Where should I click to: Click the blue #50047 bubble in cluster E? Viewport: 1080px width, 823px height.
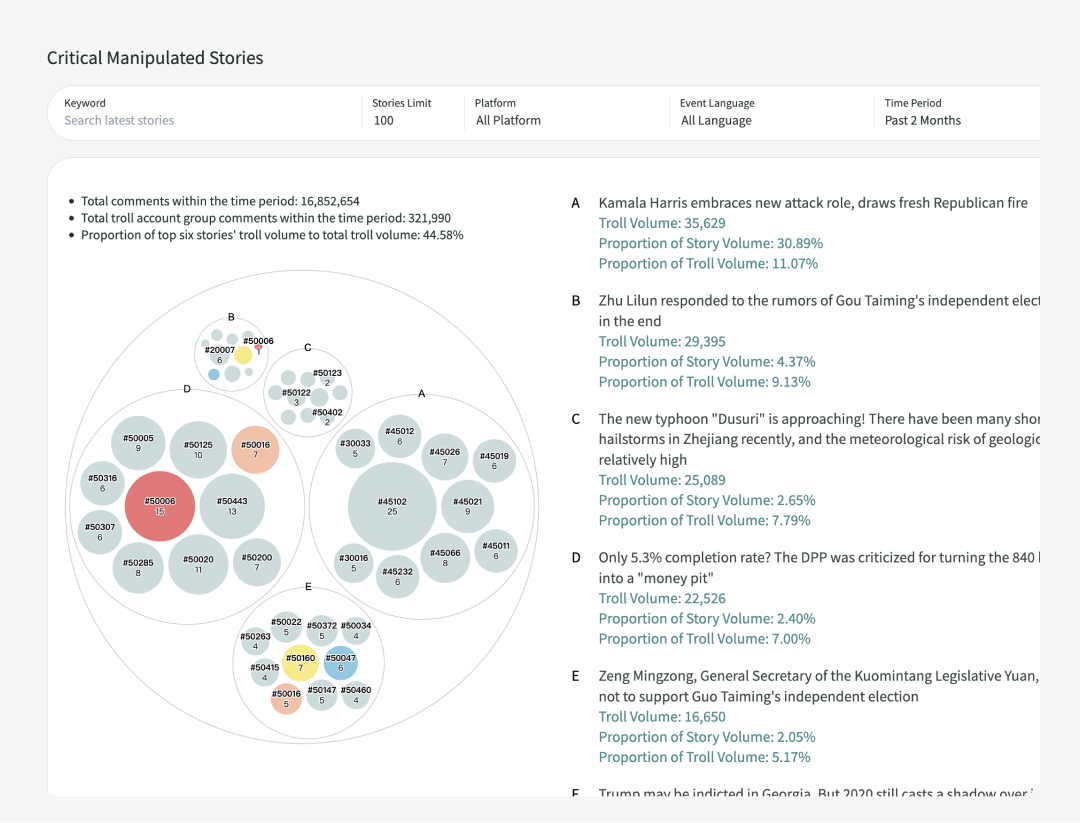(x=340, y=663)
